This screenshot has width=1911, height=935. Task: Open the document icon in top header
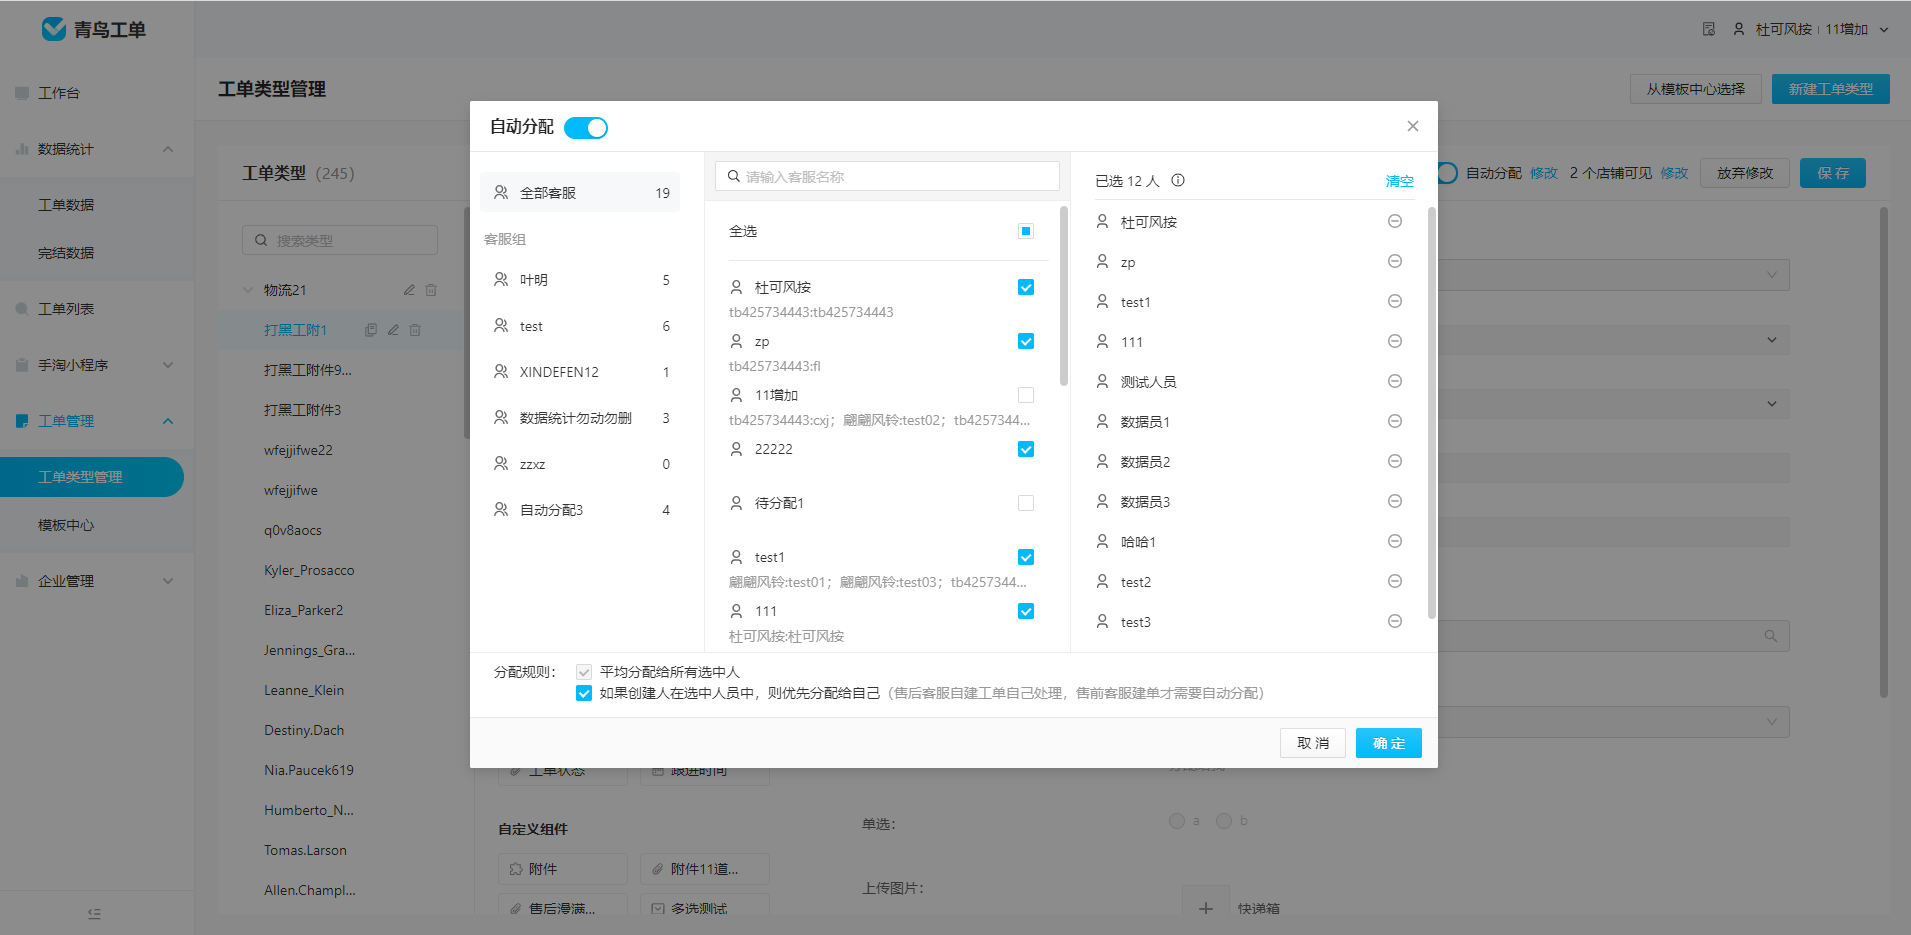pos(1709,29)
